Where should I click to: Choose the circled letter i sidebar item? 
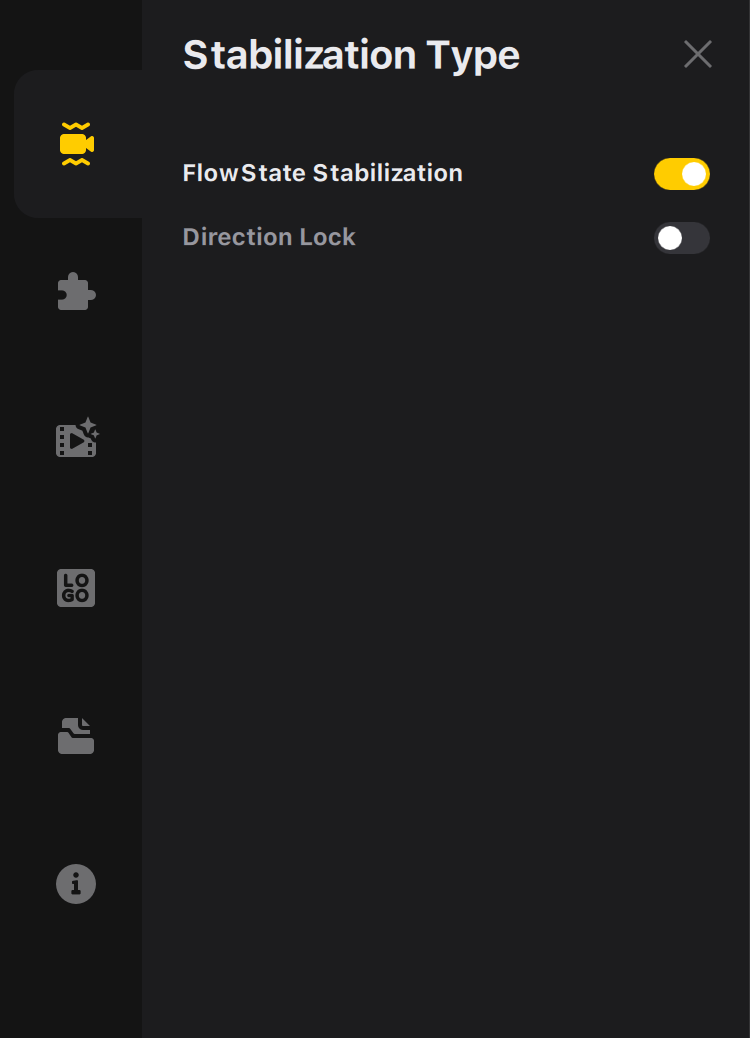[x=76, y=884]
